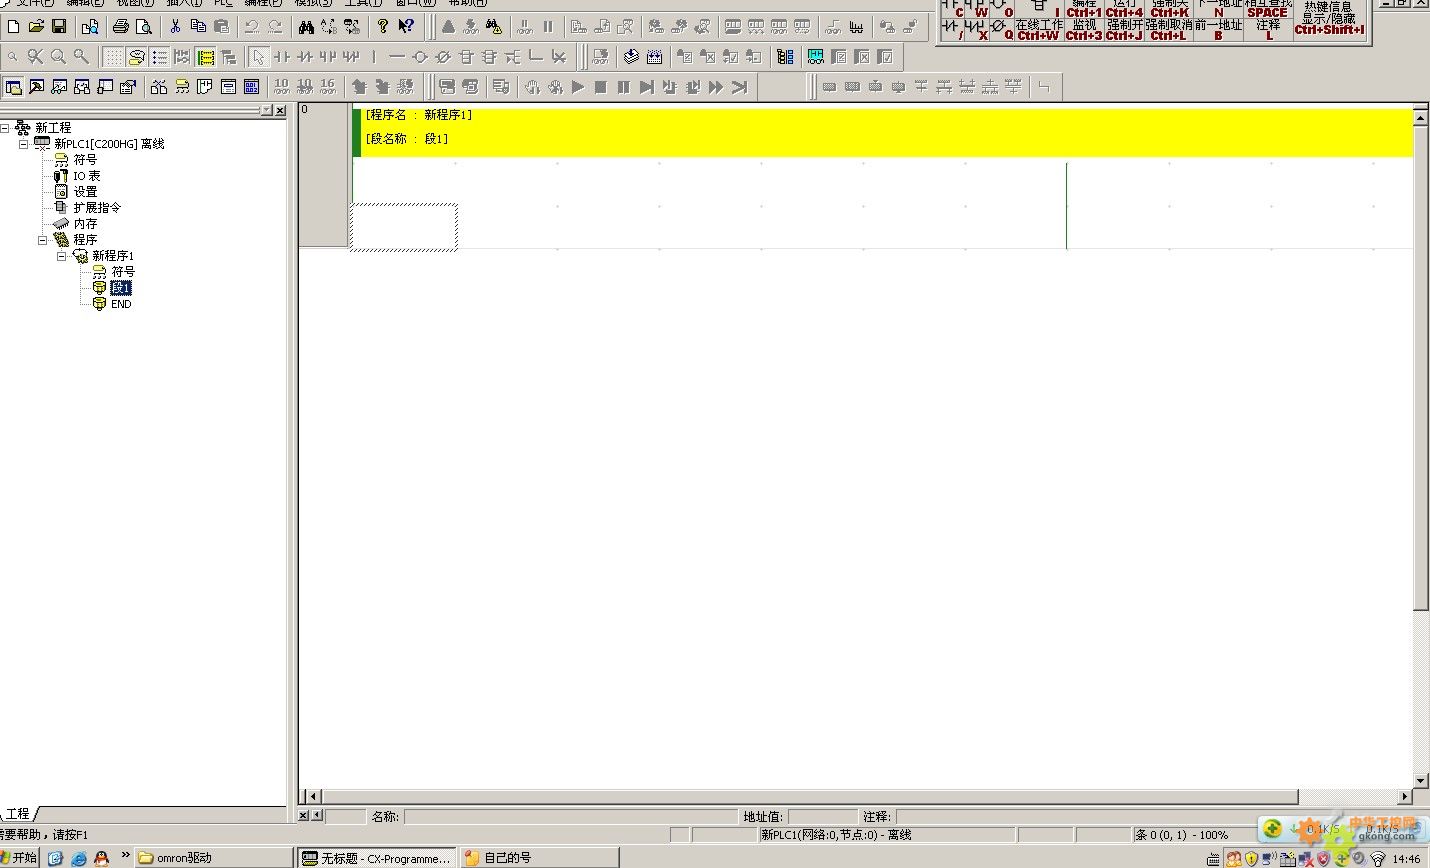Print the program with the printer icon
The image size is (1430, 868).
pyautogui.click(x=121, y=26)
